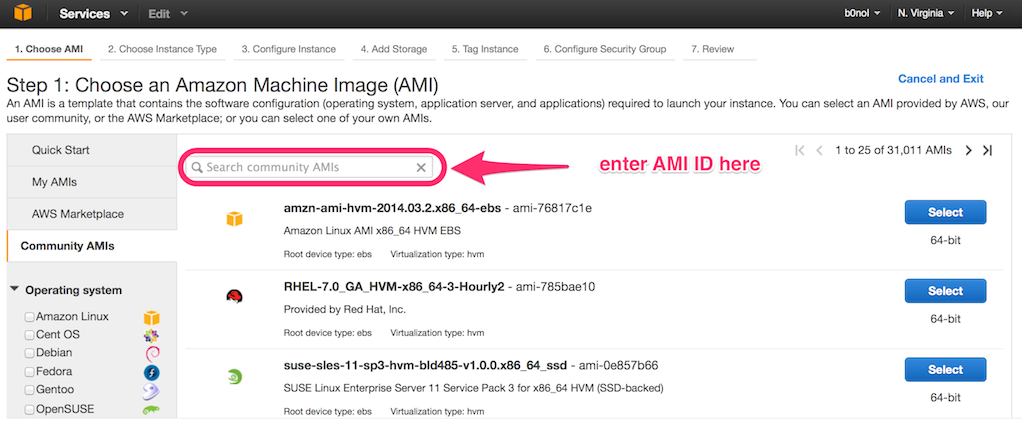Go to first page of AMI results
The image size is (1022, 431).
tap(800, 150)
